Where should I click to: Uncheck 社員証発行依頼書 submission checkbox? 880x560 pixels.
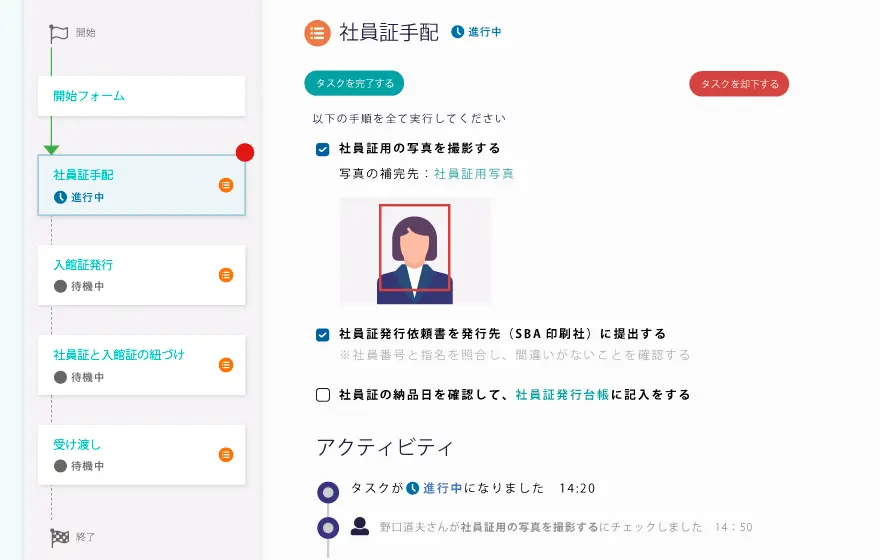pyautogui.click(x=323, y=335)
